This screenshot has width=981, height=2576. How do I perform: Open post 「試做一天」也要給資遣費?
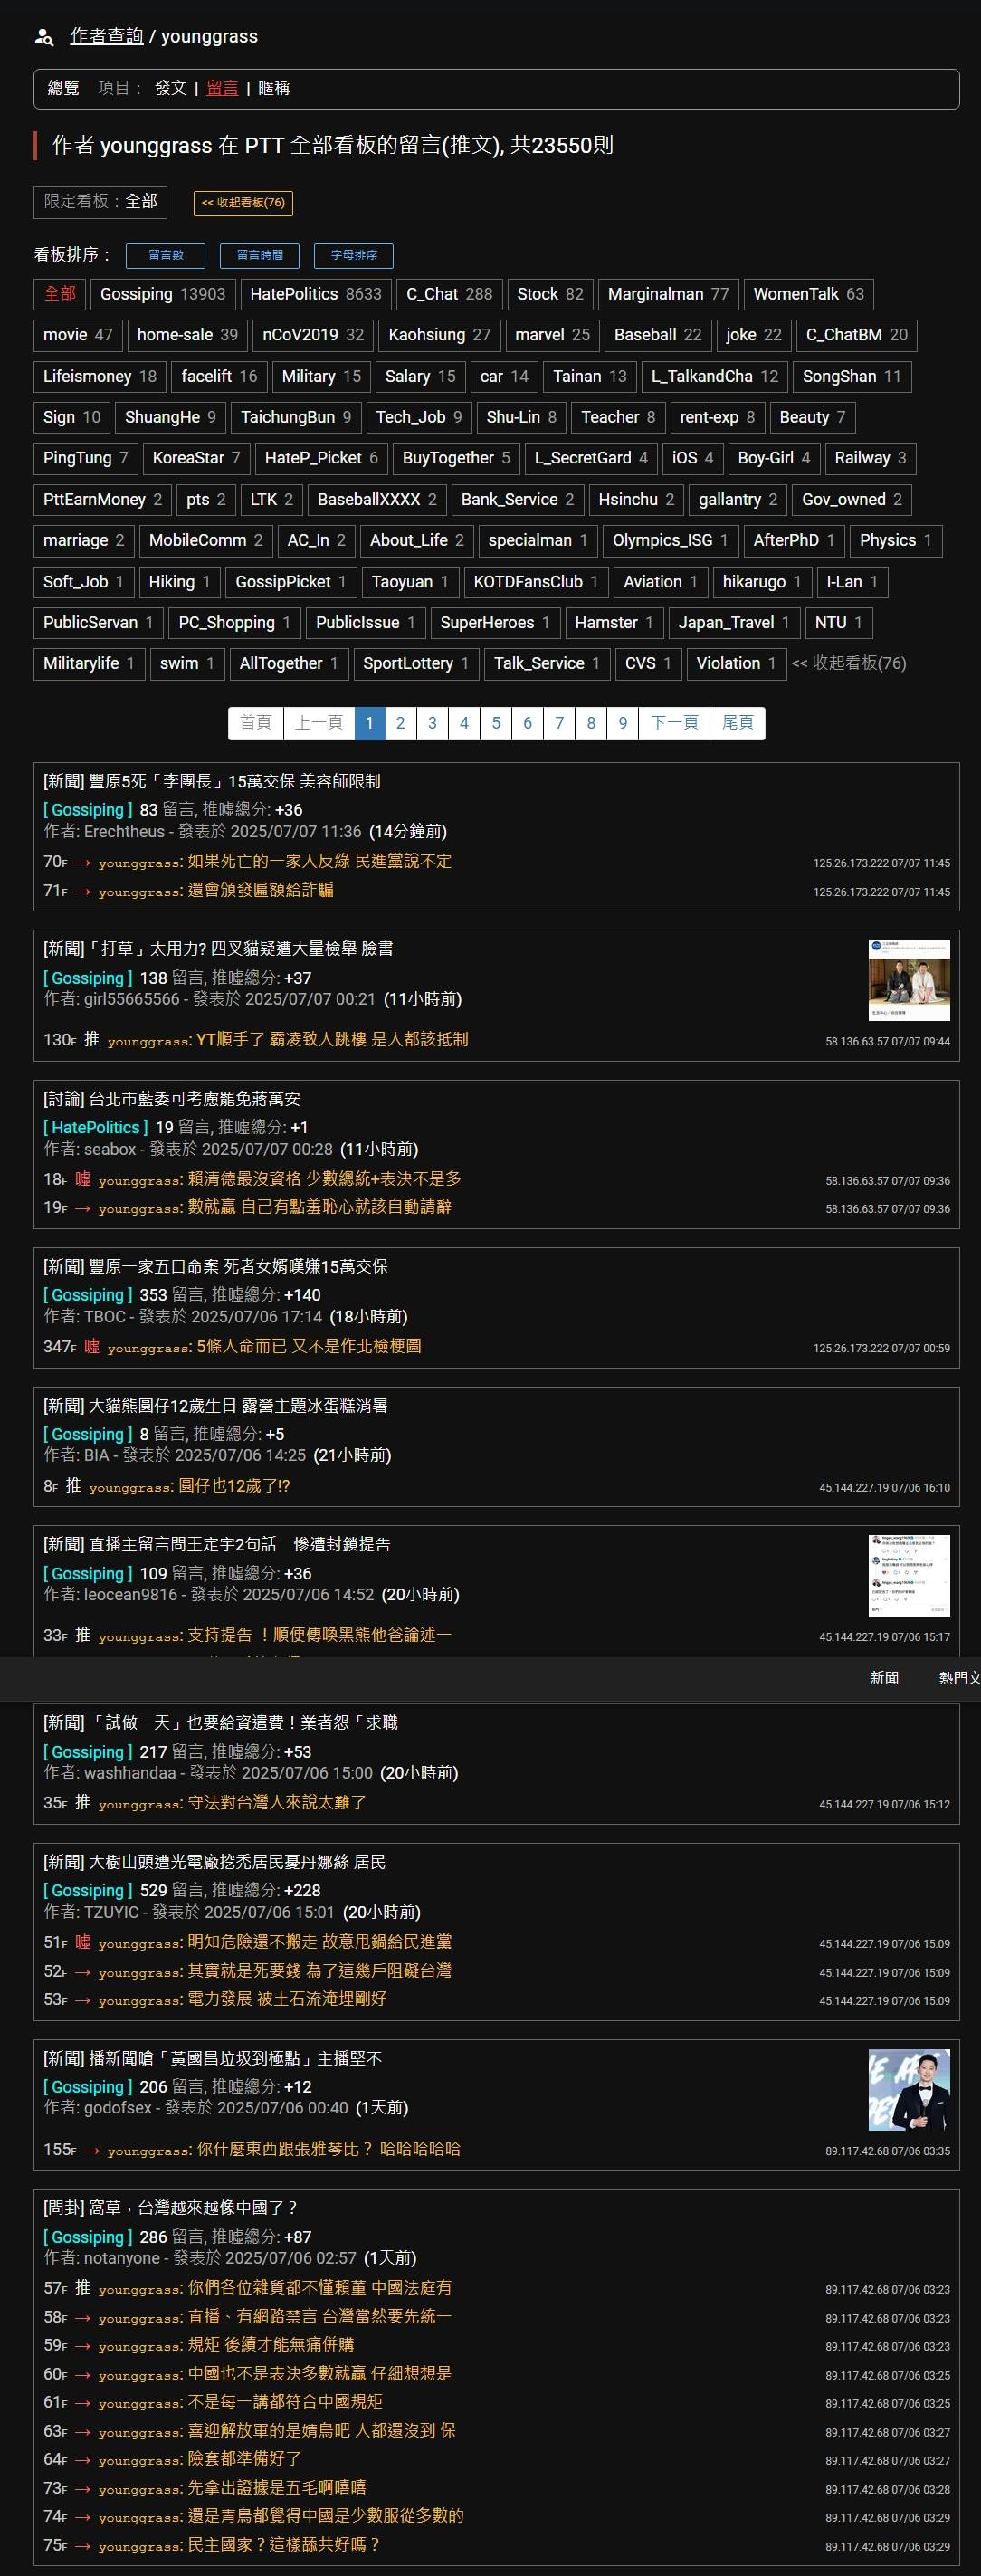pyautogui.click(x=220, y=1722)
